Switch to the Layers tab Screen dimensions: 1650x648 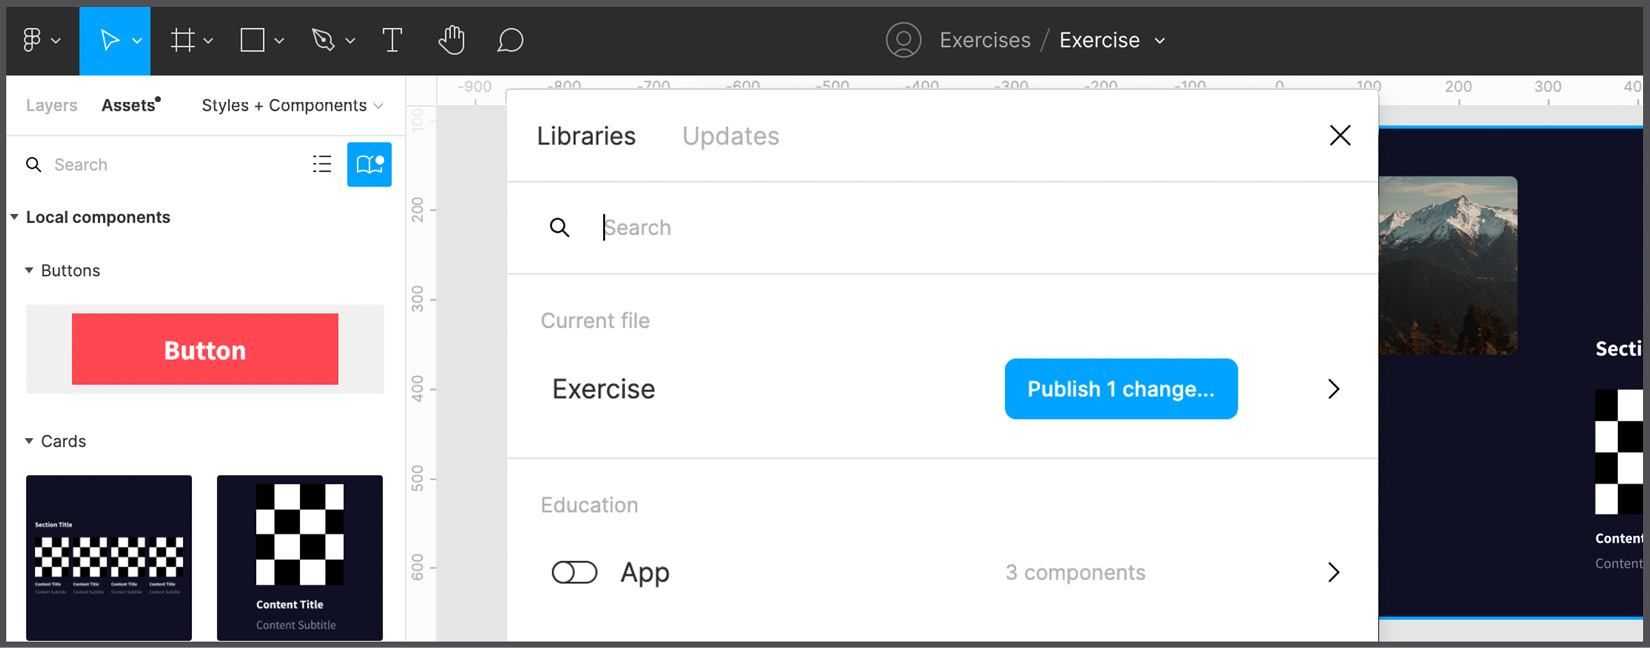coord(51,105)
